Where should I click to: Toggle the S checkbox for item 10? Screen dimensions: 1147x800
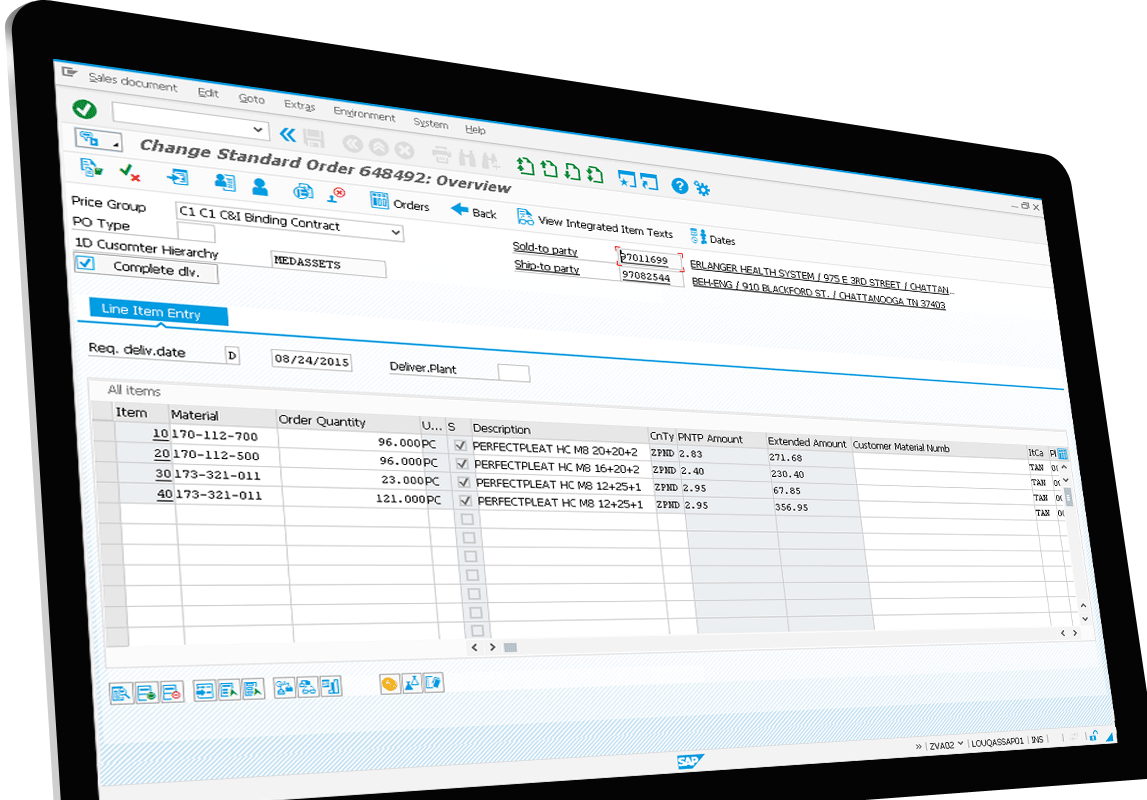[460, 445]
